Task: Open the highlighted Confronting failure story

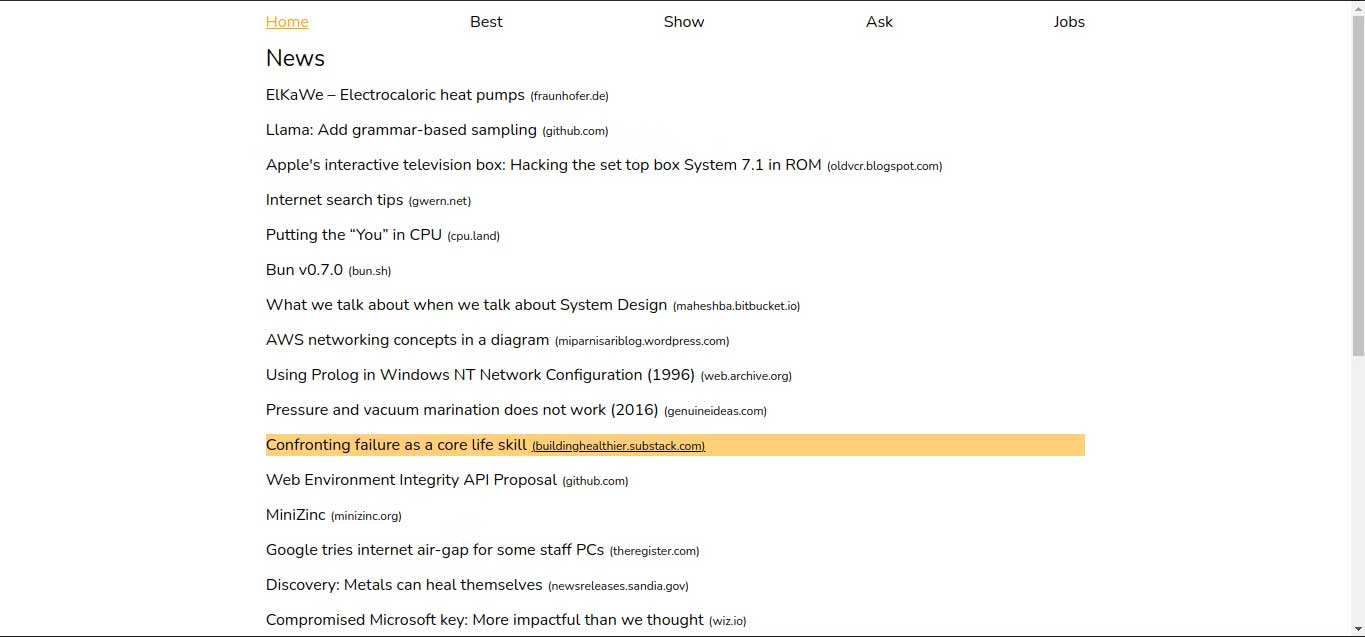Action: tap(396, 444)
